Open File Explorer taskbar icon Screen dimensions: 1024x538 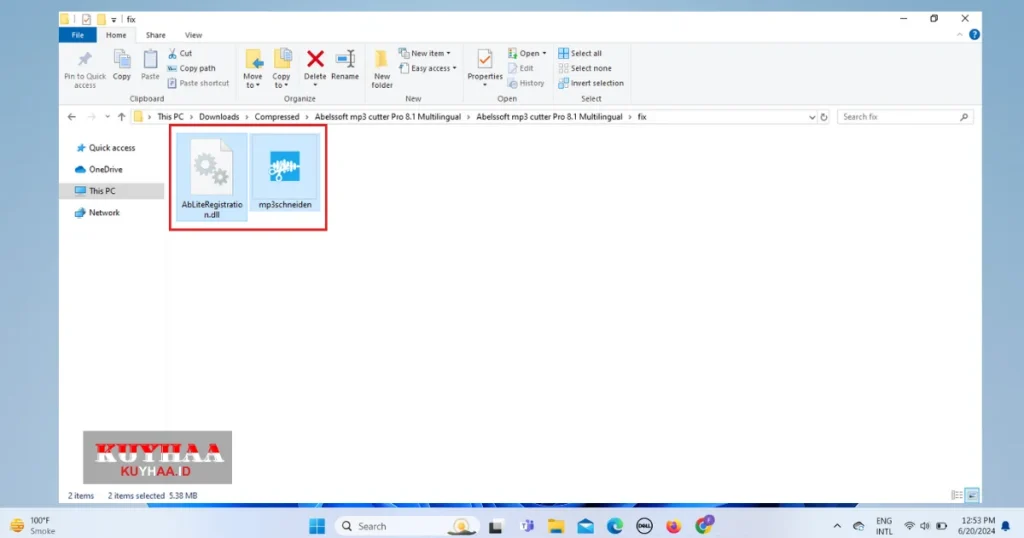(x=556, y=526)
